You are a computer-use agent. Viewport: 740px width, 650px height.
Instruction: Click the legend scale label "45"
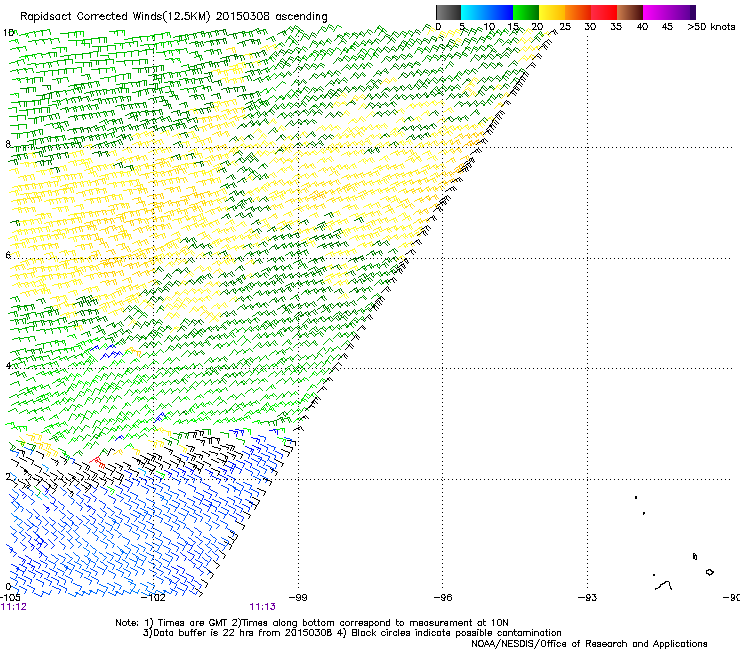667,27
